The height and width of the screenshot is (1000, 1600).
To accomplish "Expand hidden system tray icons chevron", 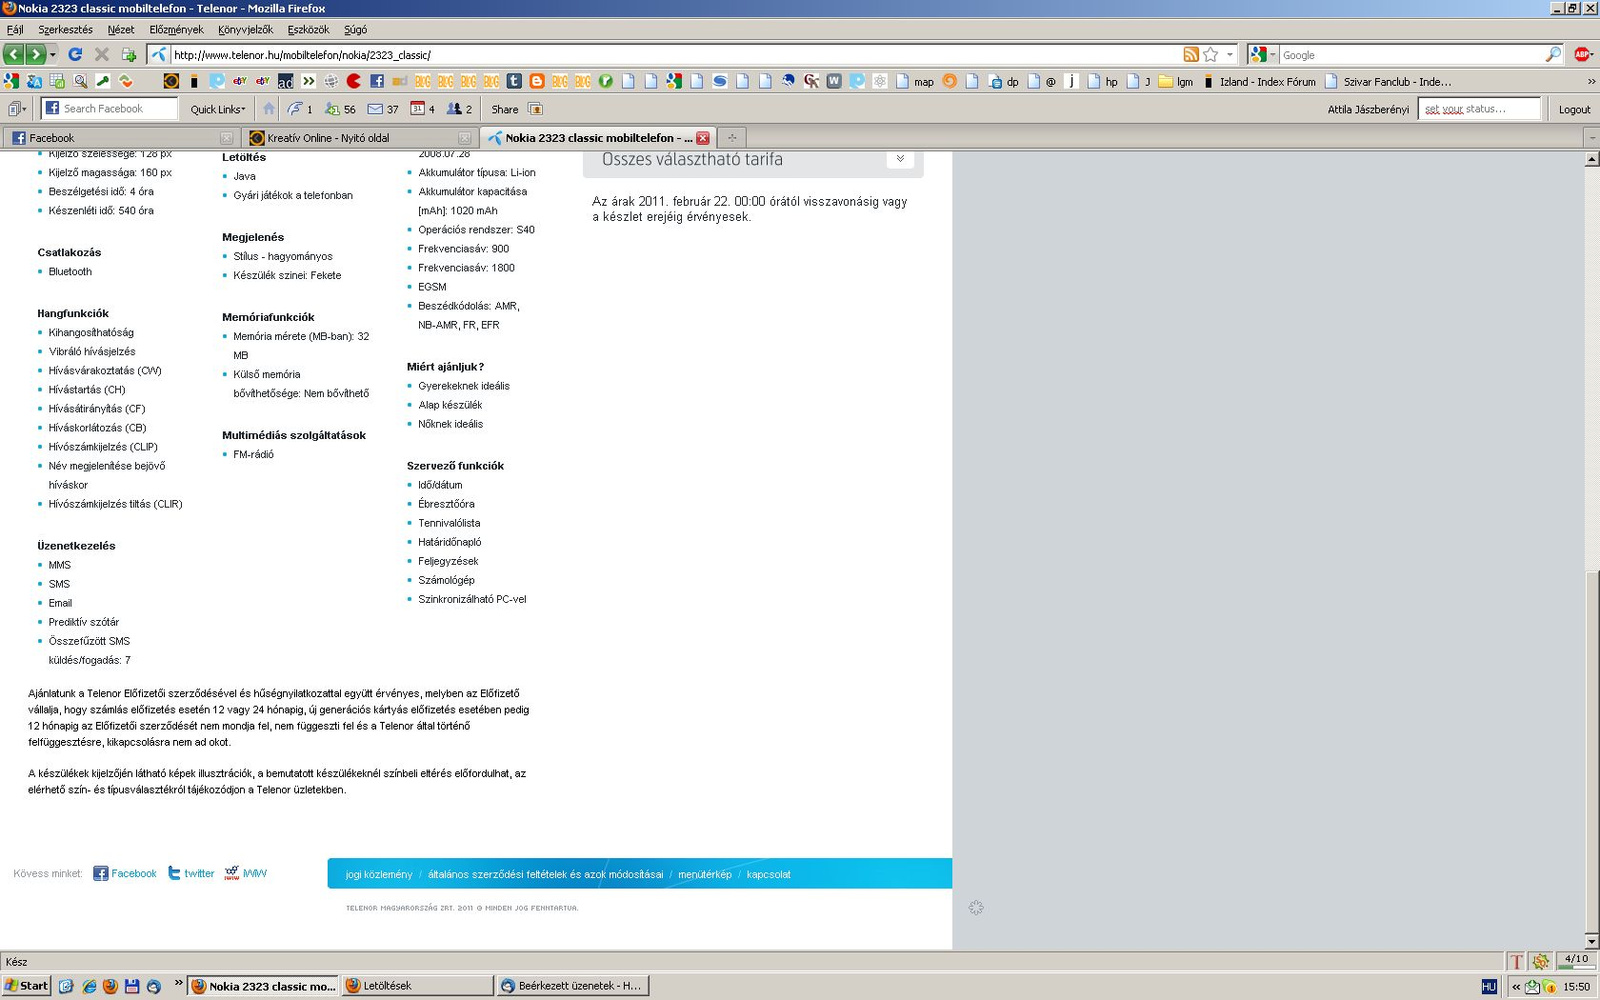I will [1516, 987].
